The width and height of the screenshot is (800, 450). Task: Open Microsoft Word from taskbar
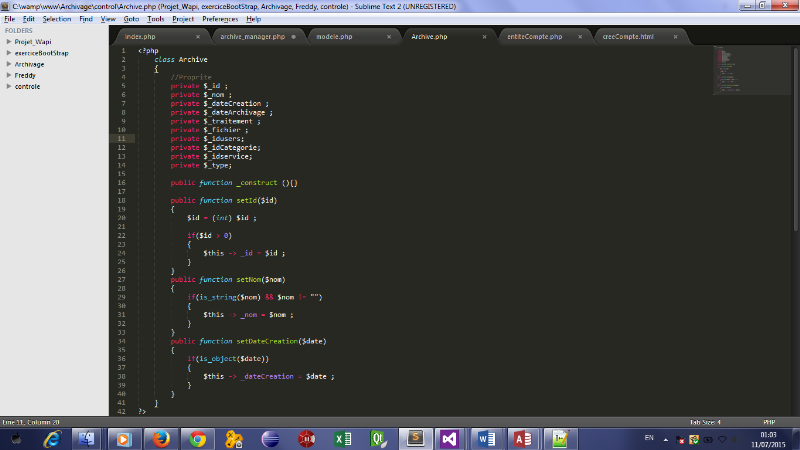(x=487, y=438)
